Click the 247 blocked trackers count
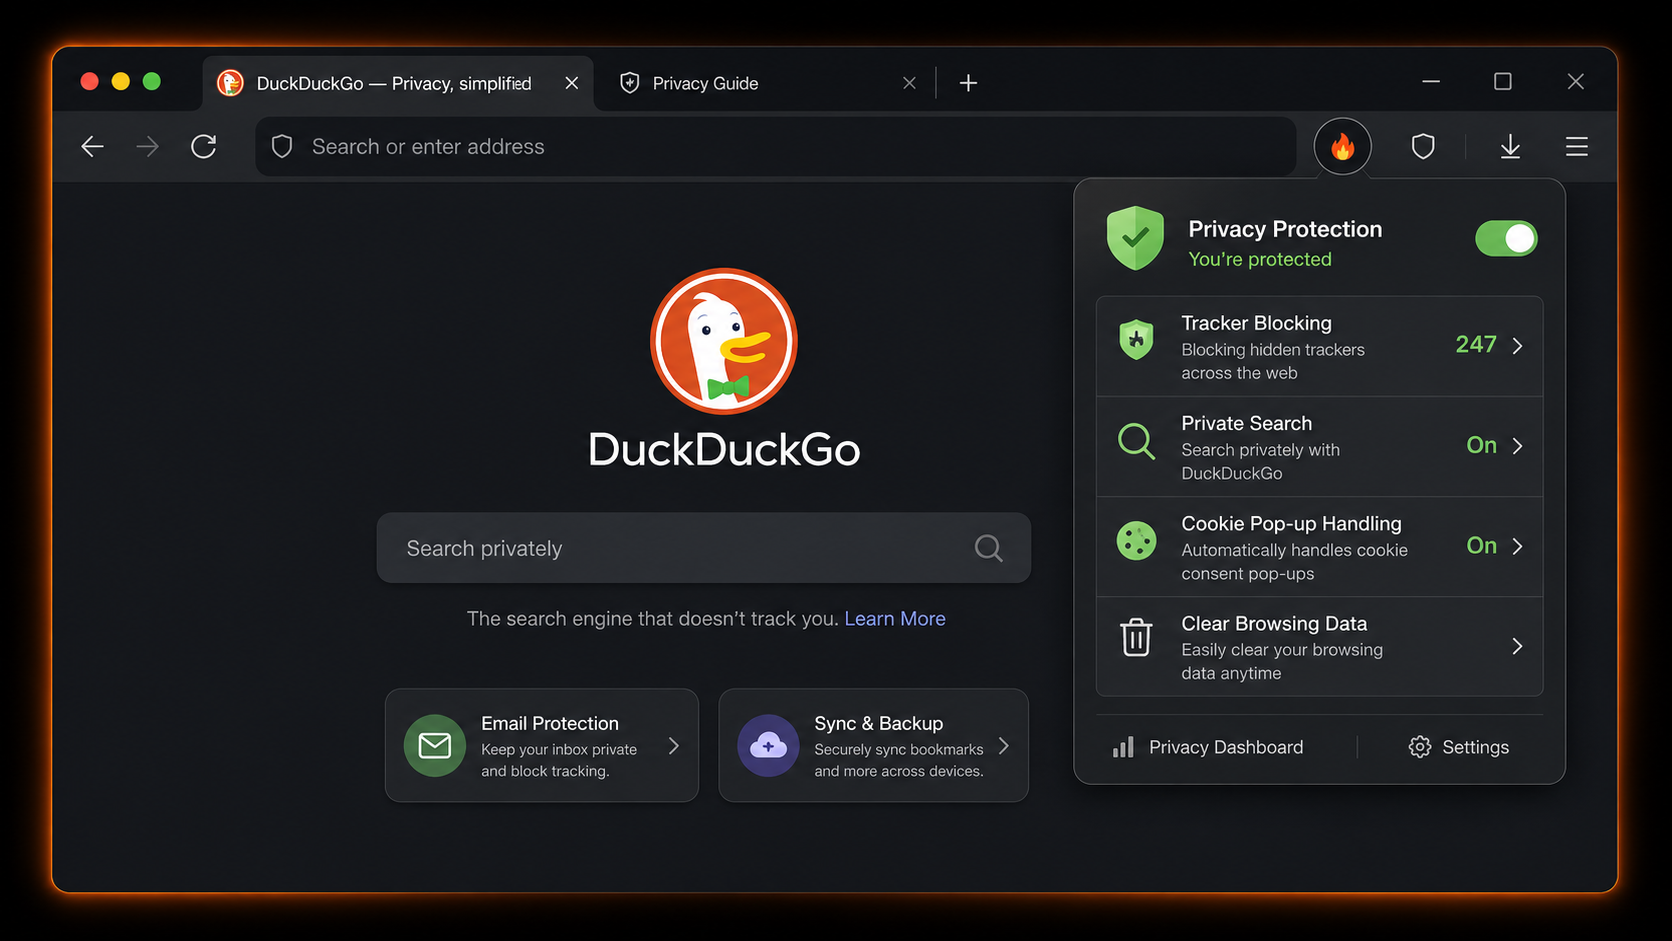This screenshot has width=1672, height=941. [x=1476, y=345]
